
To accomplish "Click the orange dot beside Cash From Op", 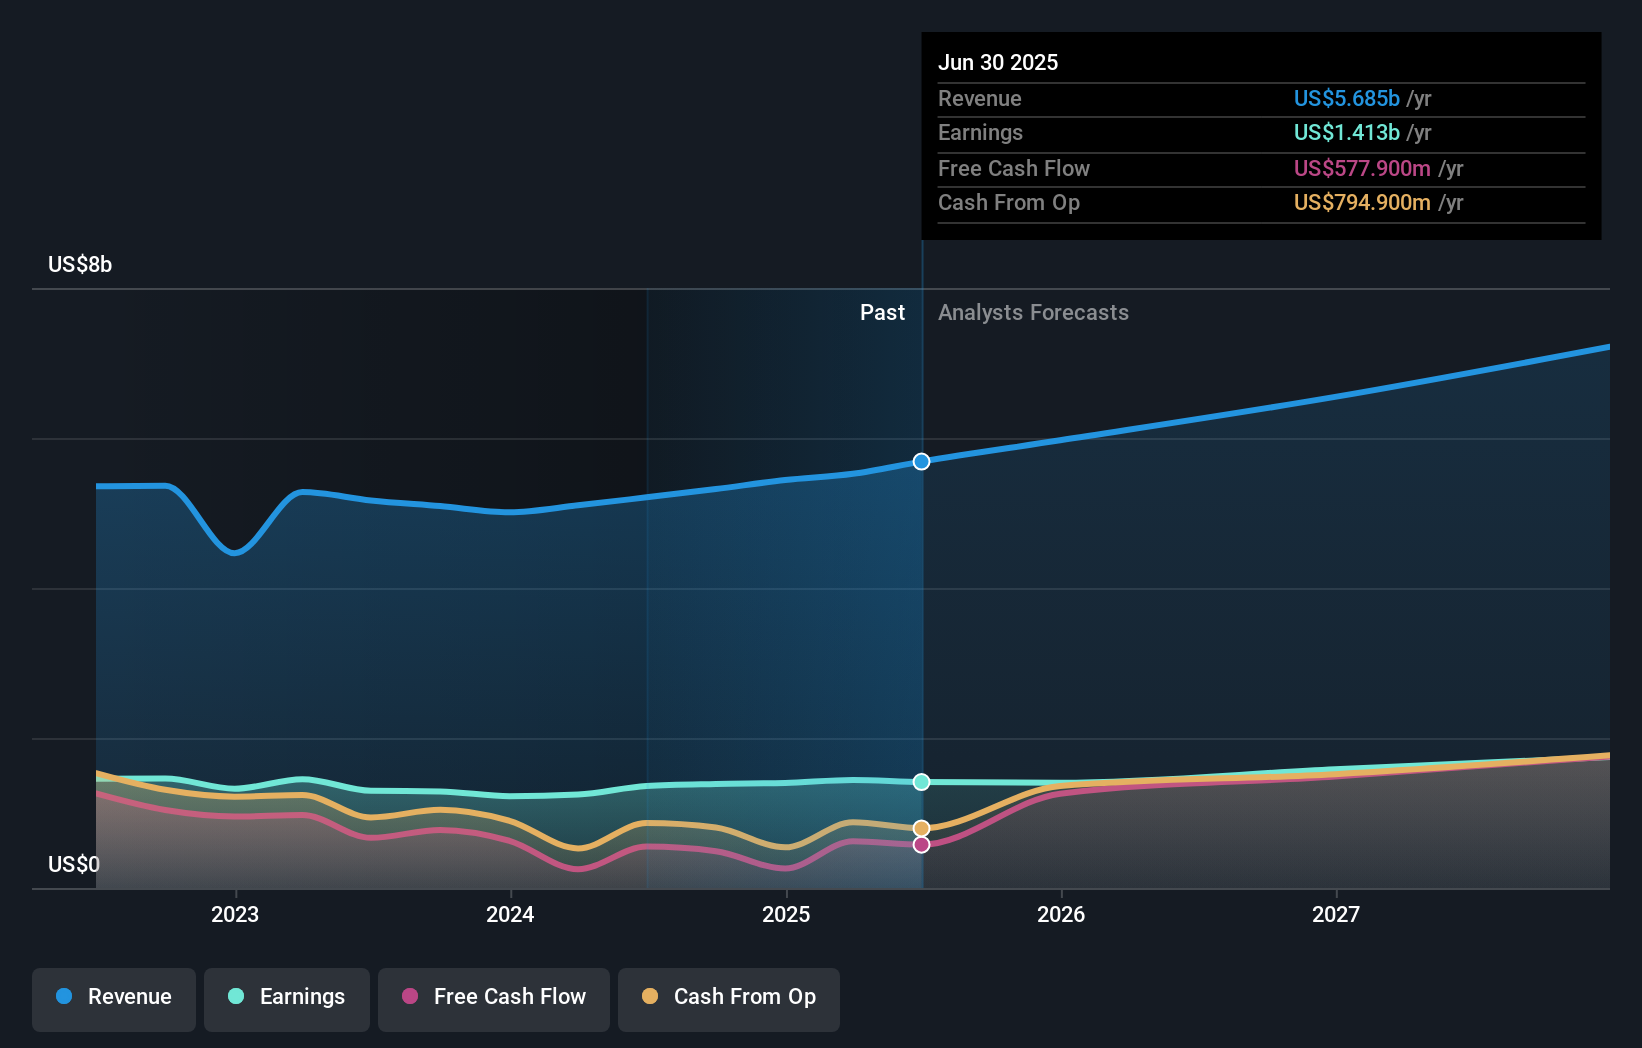I will point(652,997).
